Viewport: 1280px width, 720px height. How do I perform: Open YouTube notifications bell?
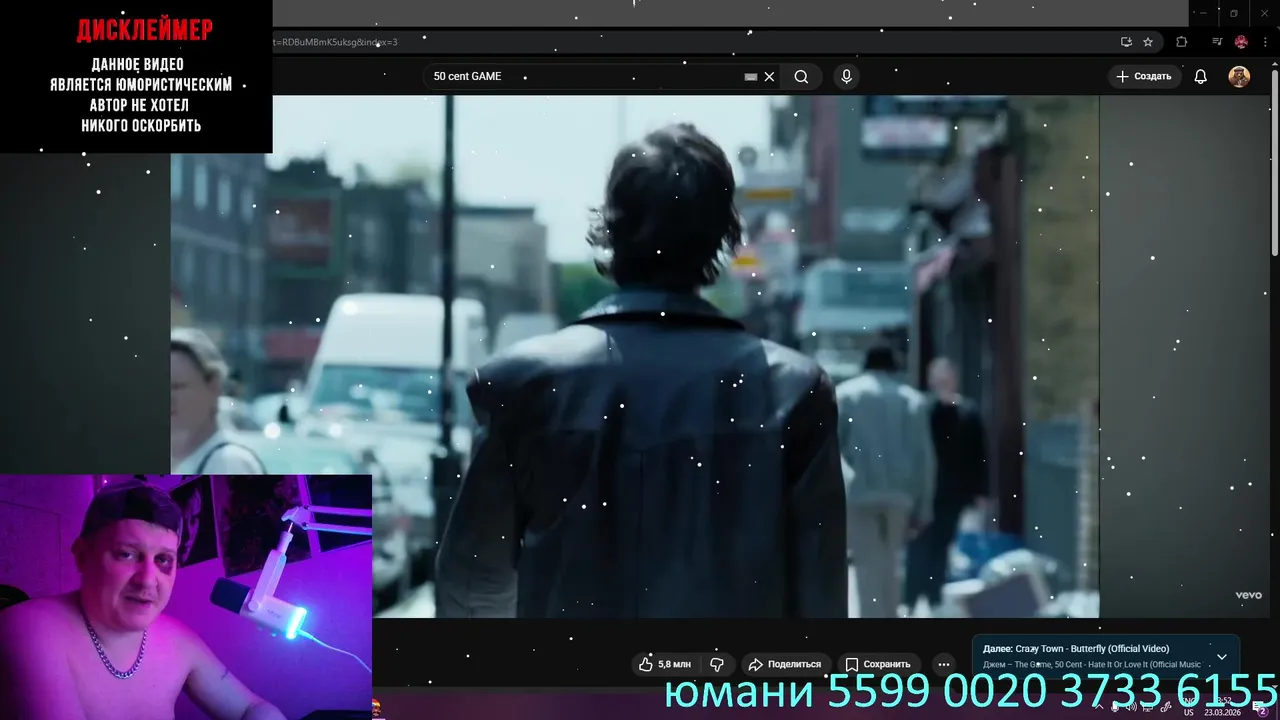[x=1201, y=77]
